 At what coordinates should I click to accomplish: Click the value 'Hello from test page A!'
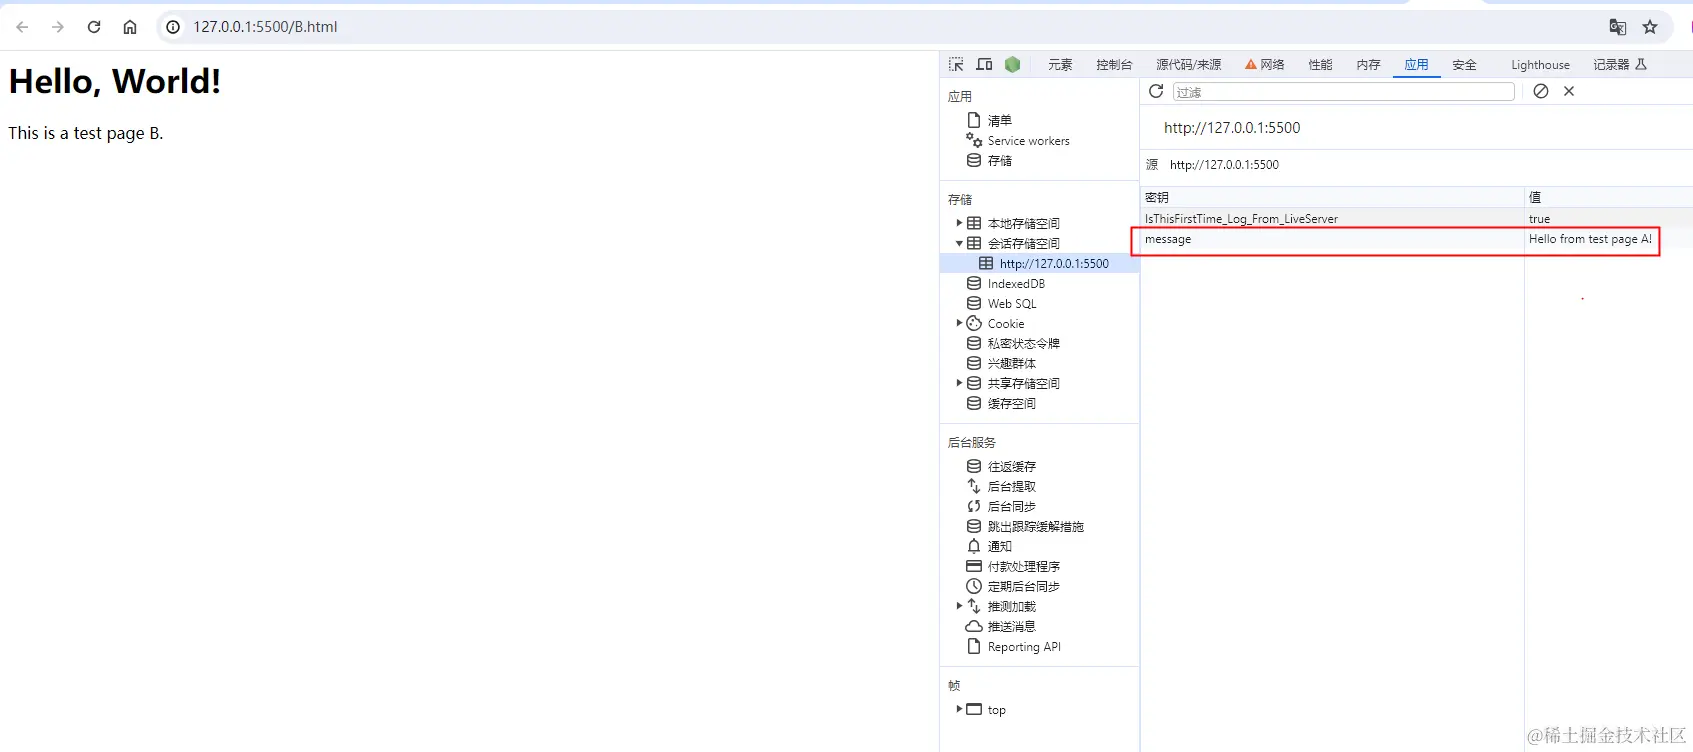[1590, 239]
